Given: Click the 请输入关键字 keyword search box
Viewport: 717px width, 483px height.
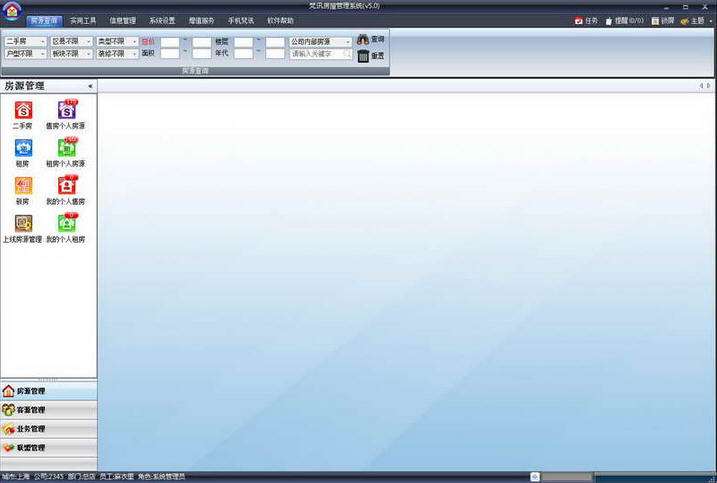Looking at the screenshot, I should [321, 54].
